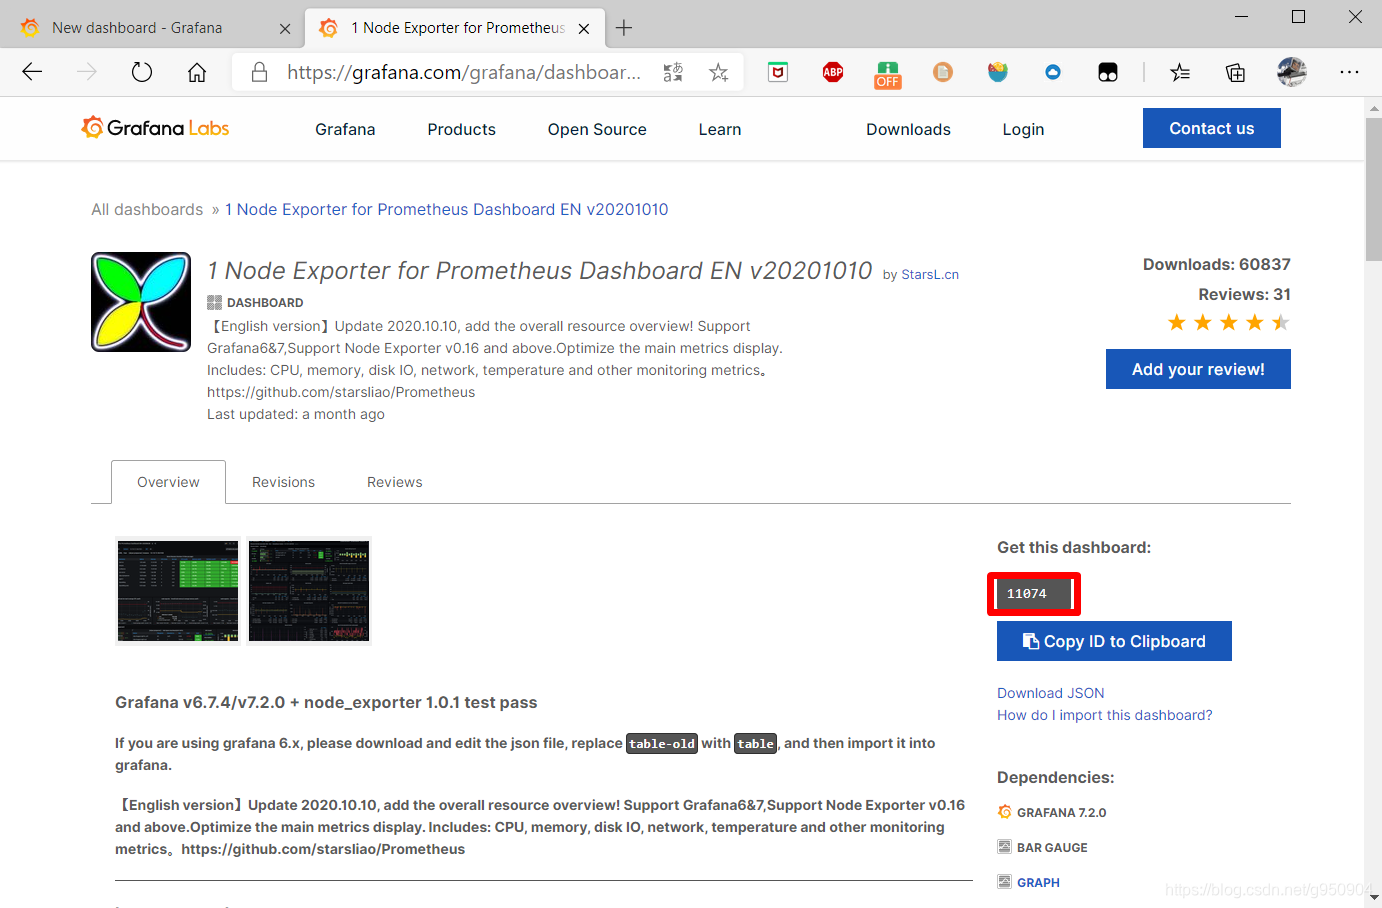Click Copy ID to Clipboard button
This screenshot has width=1382, height=908.
click(1114, 641)
